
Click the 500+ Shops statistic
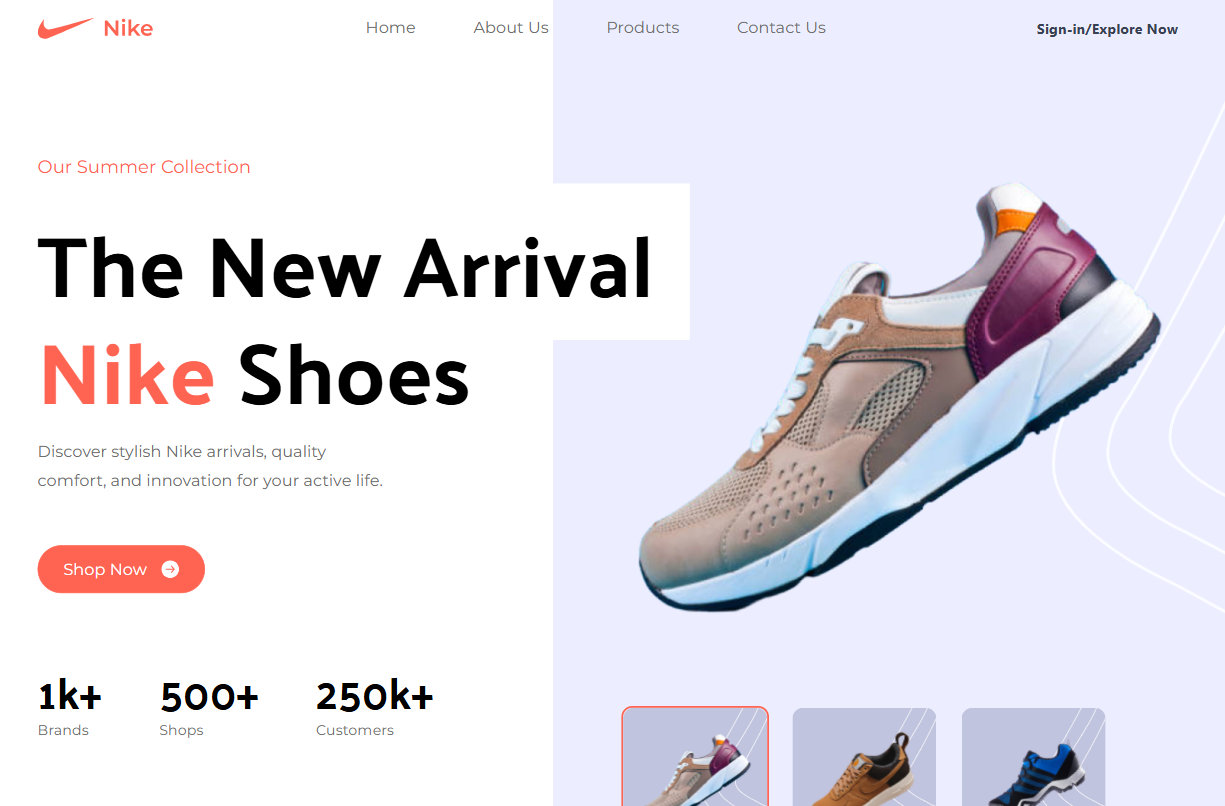209,708
